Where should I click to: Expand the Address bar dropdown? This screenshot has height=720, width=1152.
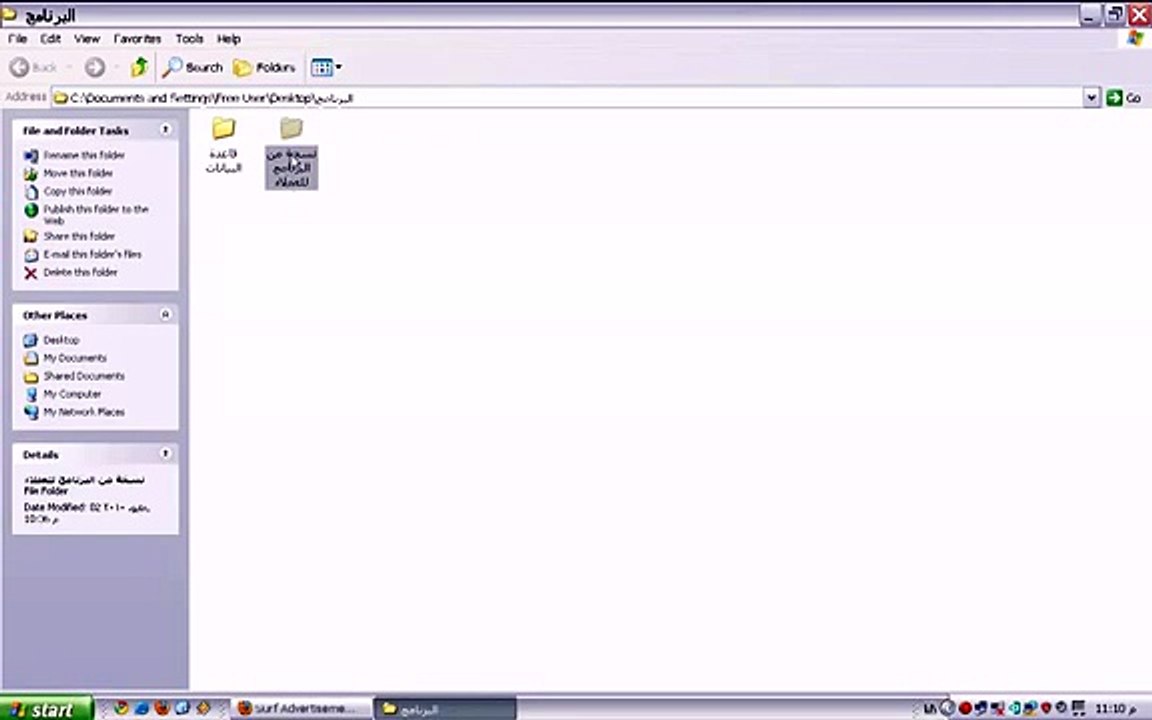(x=1091, y=97)
